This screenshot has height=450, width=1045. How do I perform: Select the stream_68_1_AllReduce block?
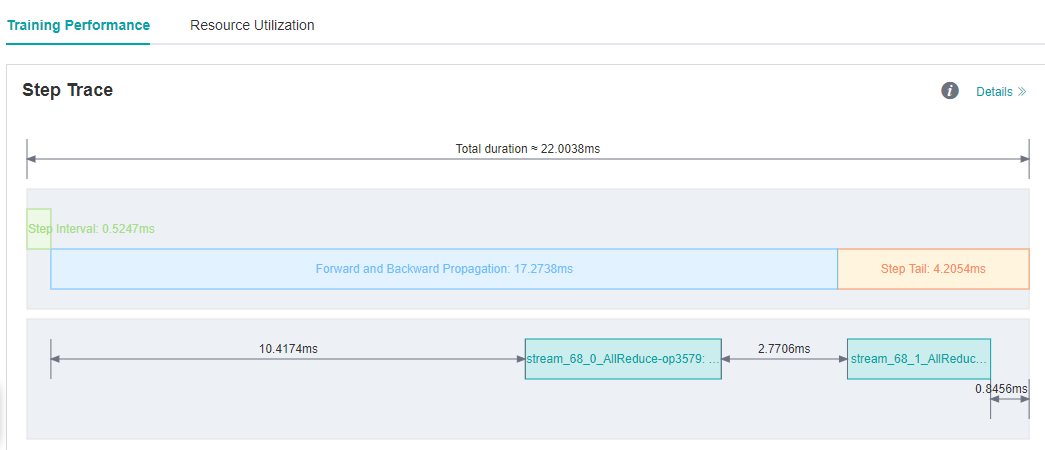pyautogui.click(x=918, y=358)
